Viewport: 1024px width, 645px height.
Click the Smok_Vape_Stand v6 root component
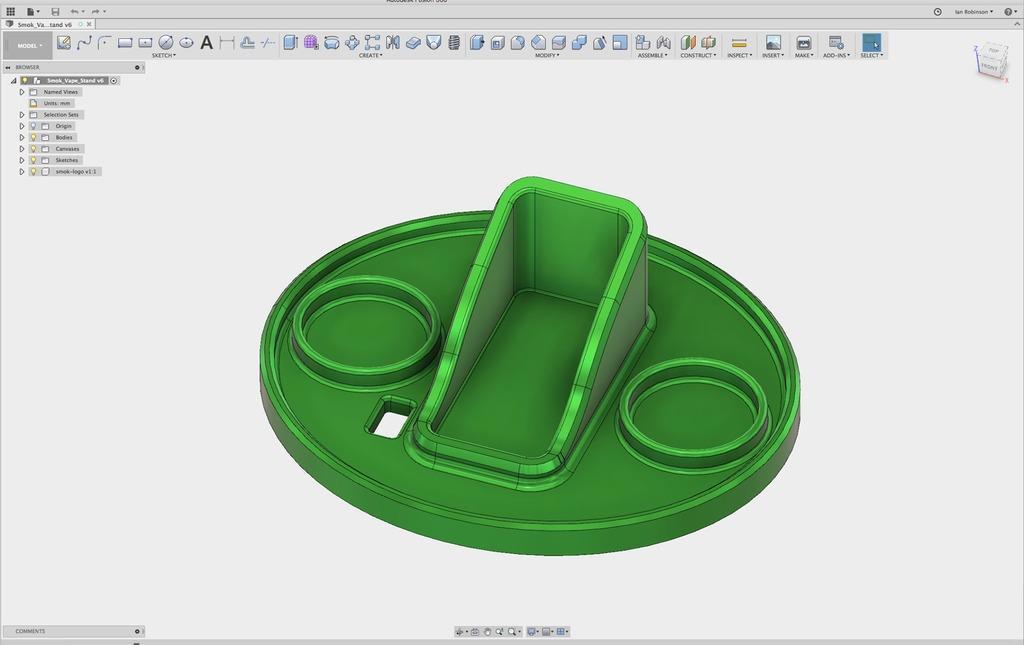74,81
